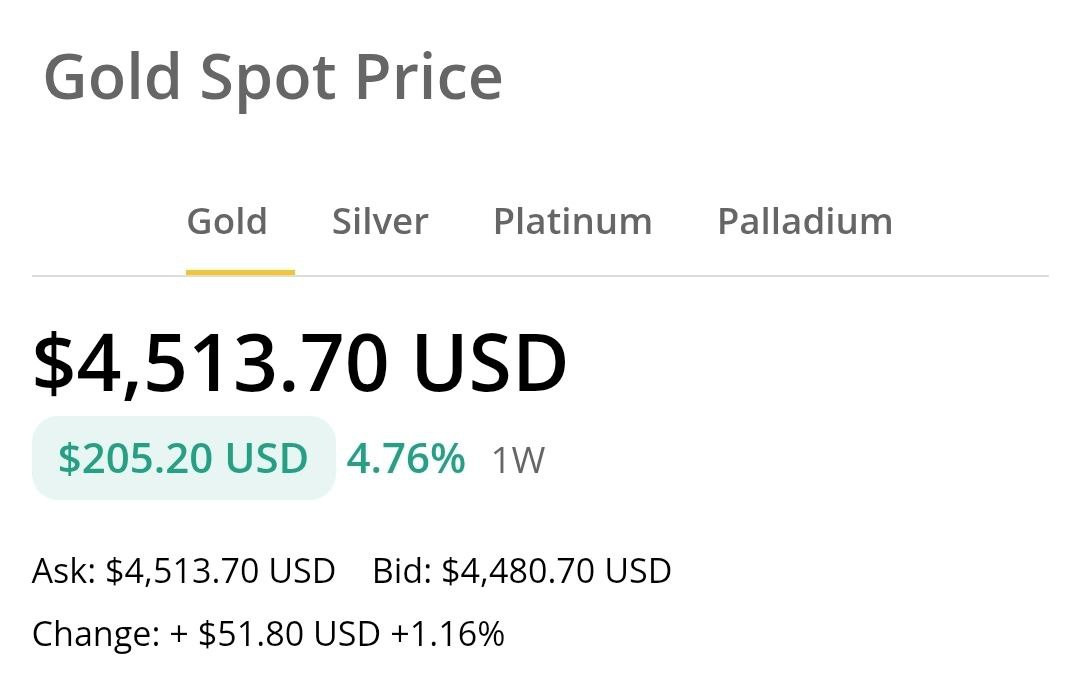Open the 1W timeframe selector

coord(518,461)
